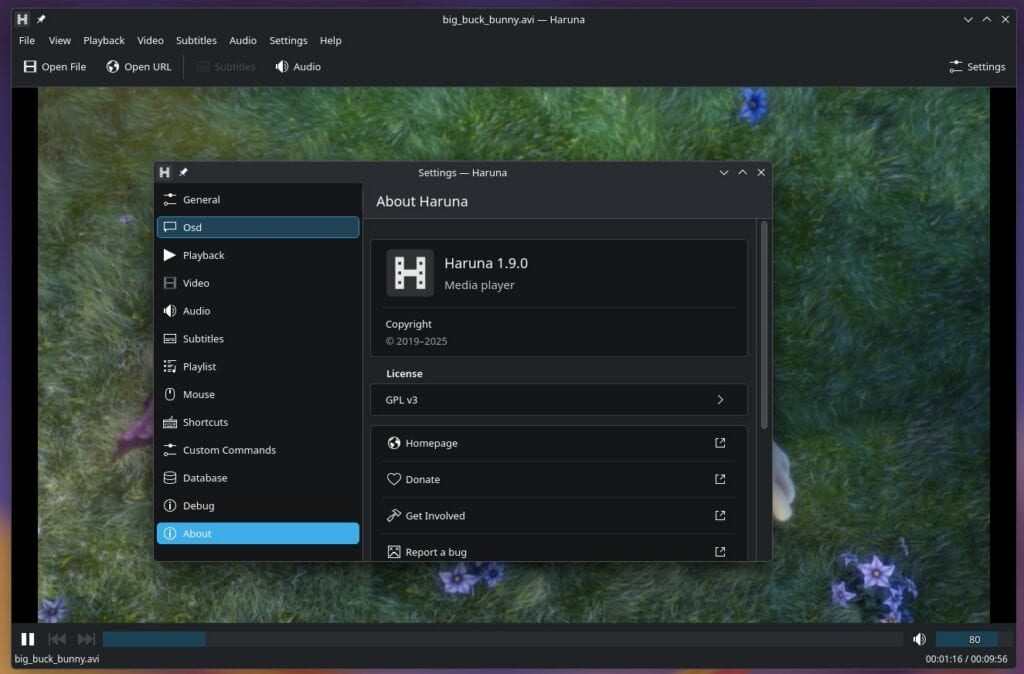Open the Report a bug link
Image resolution: width=1024 pixels, height=674 pixels.
pos(559,552)
